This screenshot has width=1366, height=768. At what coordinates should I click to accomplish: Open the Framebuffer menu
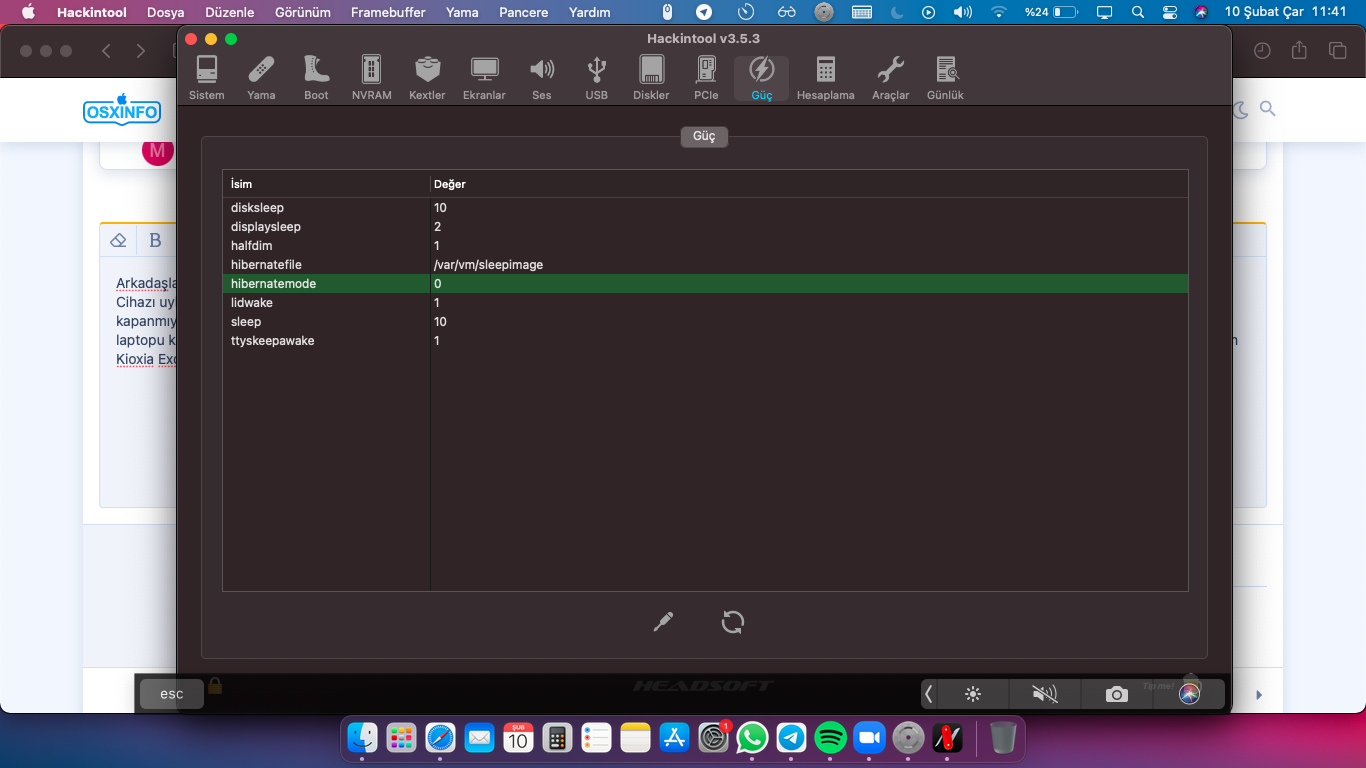(388, 12)
